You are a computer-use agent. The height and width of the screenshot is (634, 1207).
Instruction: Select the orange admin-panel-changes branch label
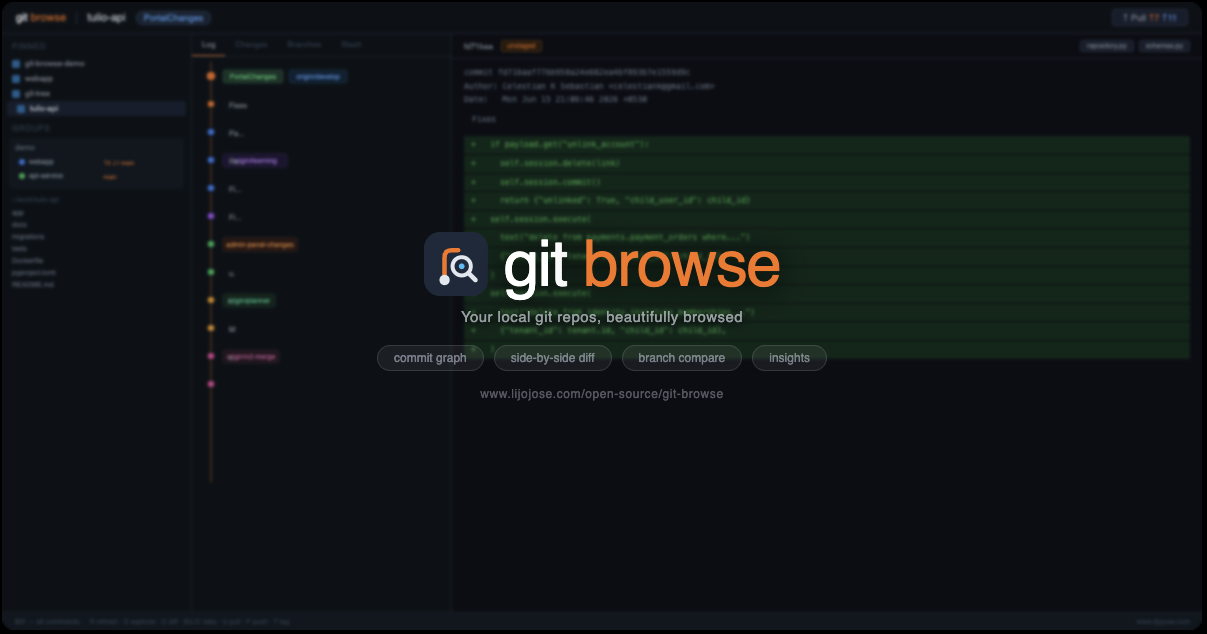click(259, 245)
